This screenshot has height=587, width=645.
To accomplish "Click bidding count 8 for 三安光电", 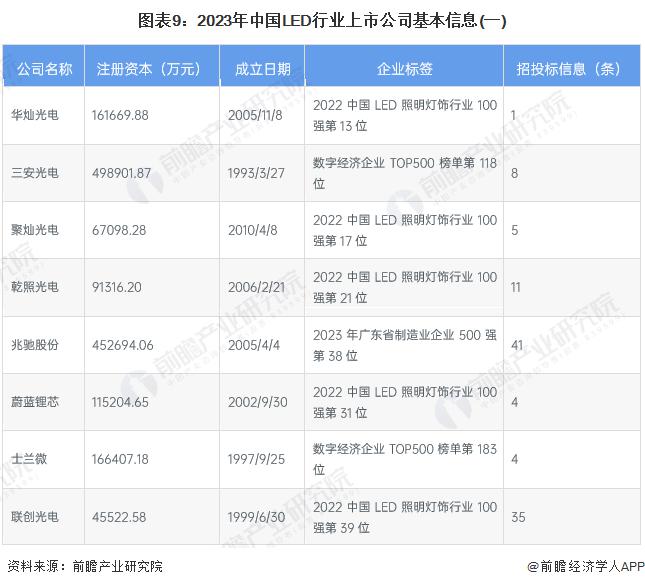I will tap(515, 173).
